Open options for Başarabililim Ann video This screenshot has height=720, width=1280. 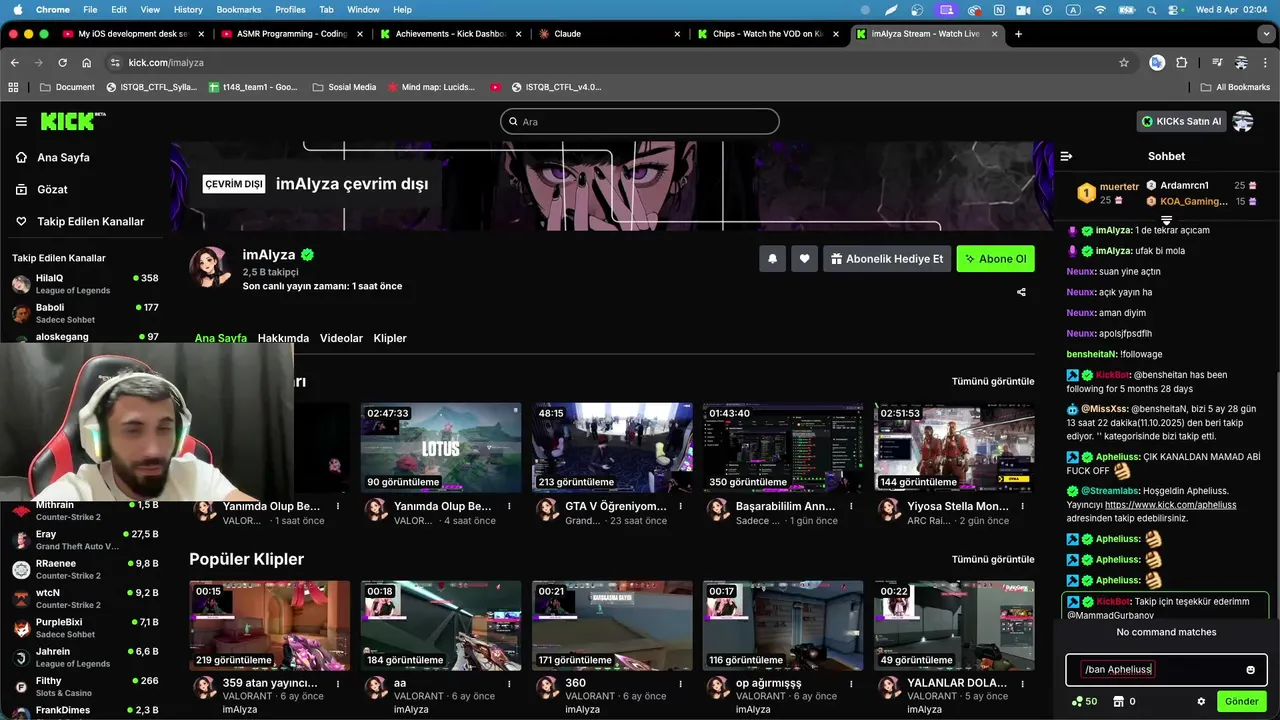[x=851, y=506]
